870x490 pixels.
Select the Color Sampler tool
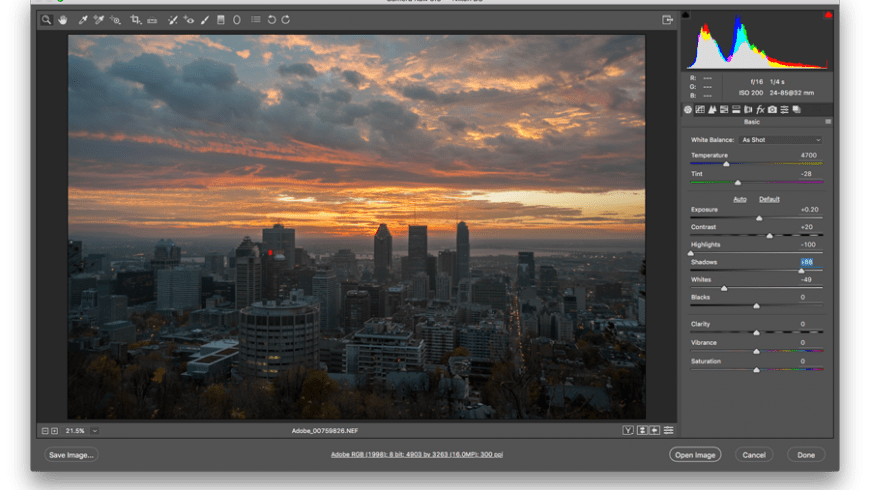99,20
